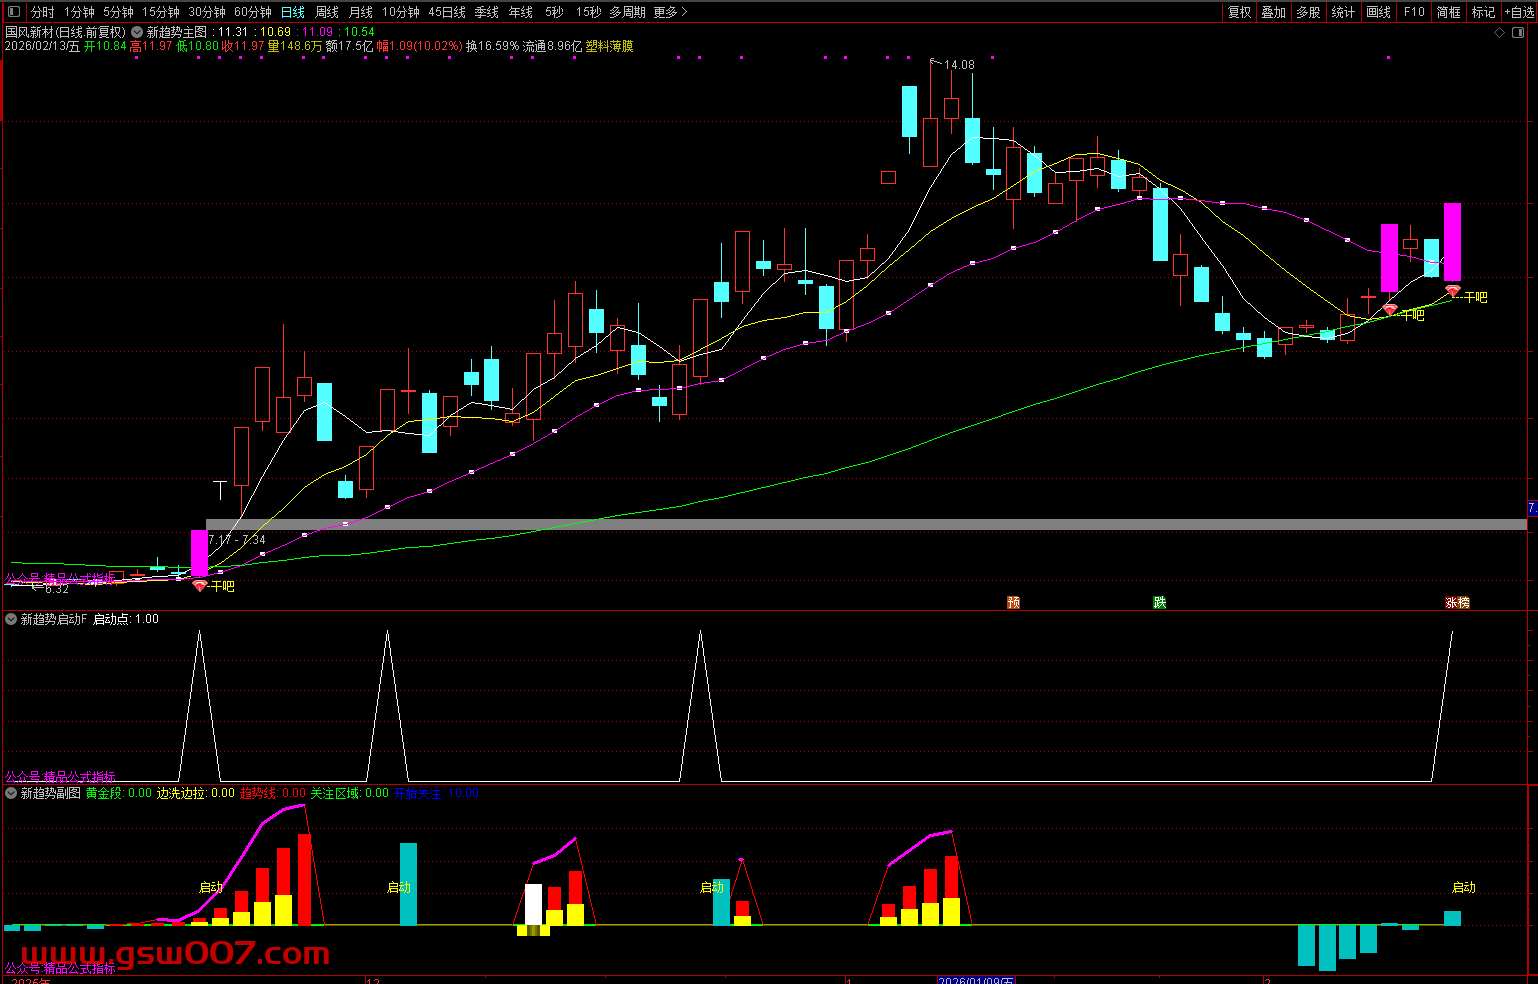Image resolution: width=1538 pixels, height=984 pixels.
Task: Open the 新趋势主图 indicator dropdown
Action: (137, 32)
